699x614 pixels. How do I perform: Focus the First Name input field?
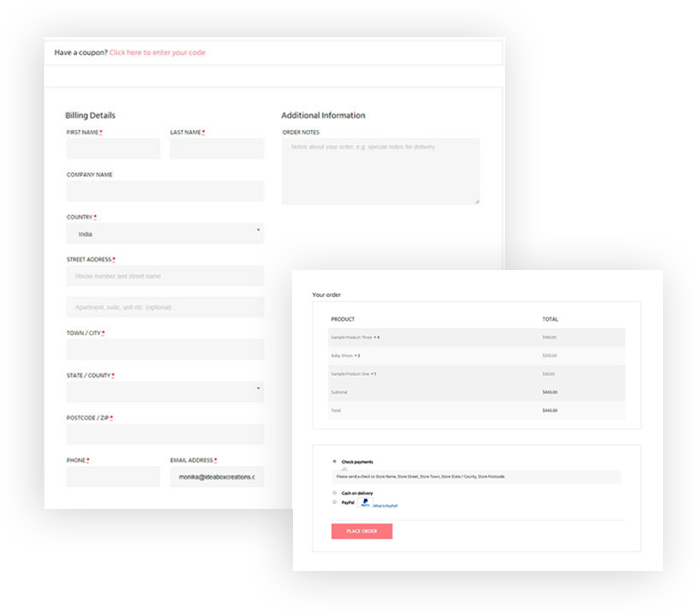pos(113,148)
